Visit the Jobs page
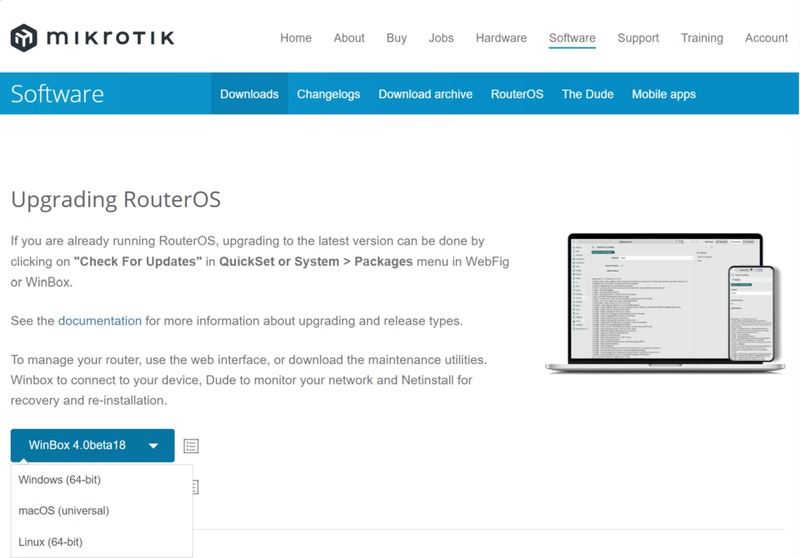 [x=441, y=38]
